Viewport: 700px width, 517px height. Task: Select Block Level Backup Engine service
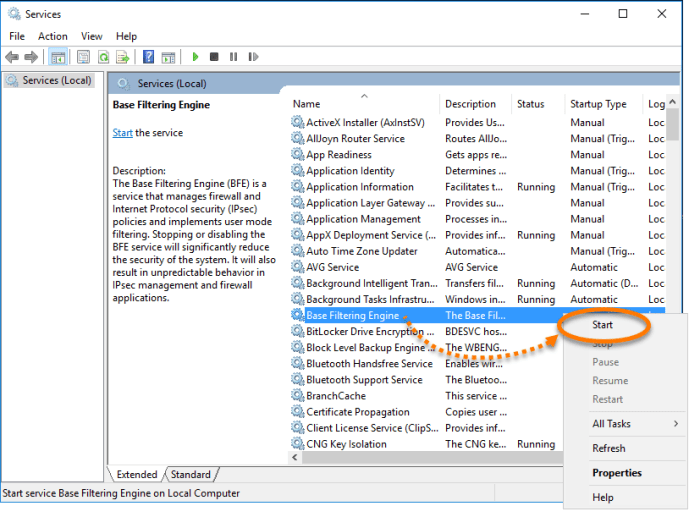pos(426,347)
